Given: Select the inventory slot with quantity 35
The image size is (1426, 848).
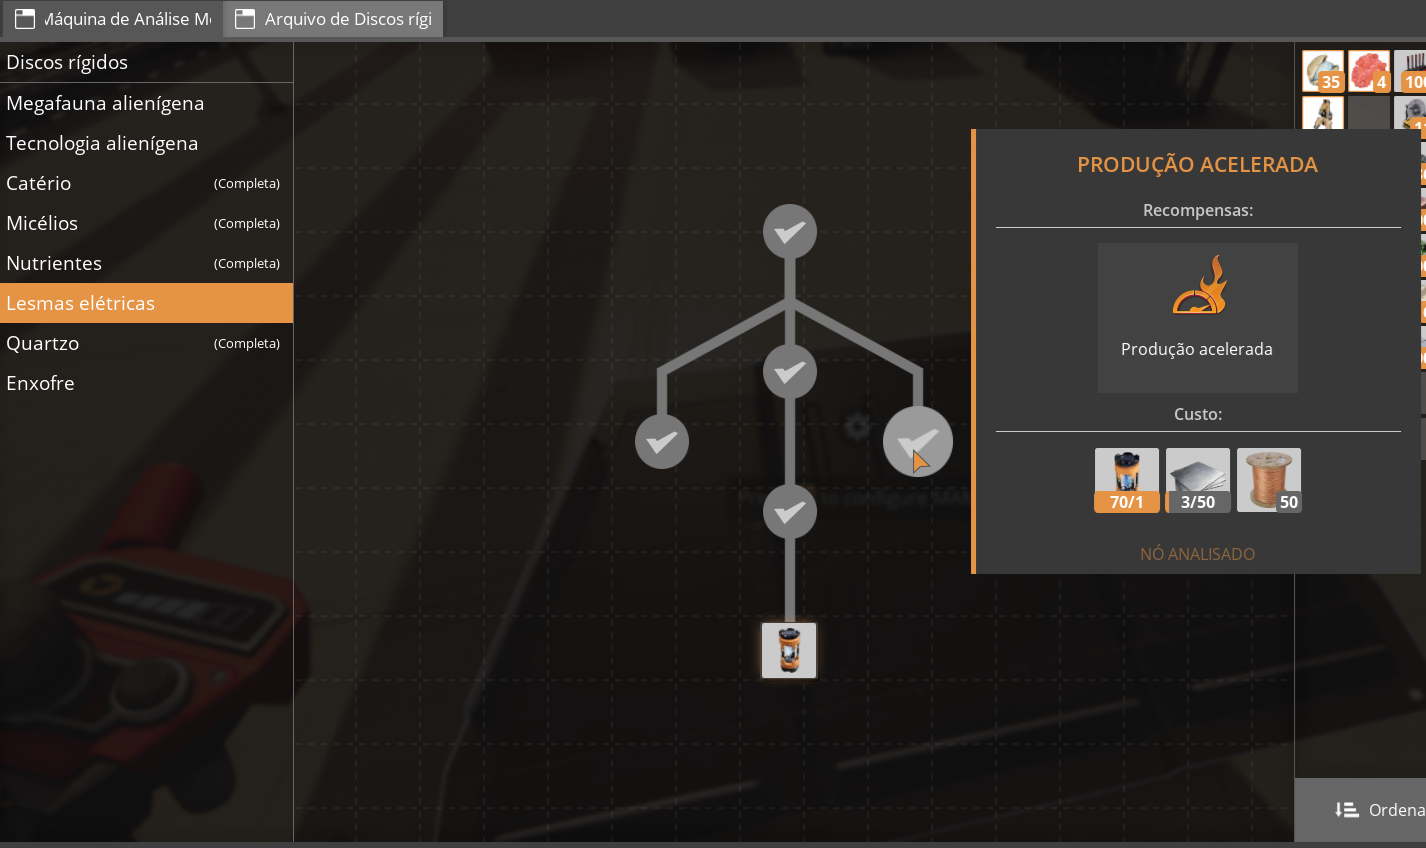Looking at the screenshot, I should point(1323,72).
